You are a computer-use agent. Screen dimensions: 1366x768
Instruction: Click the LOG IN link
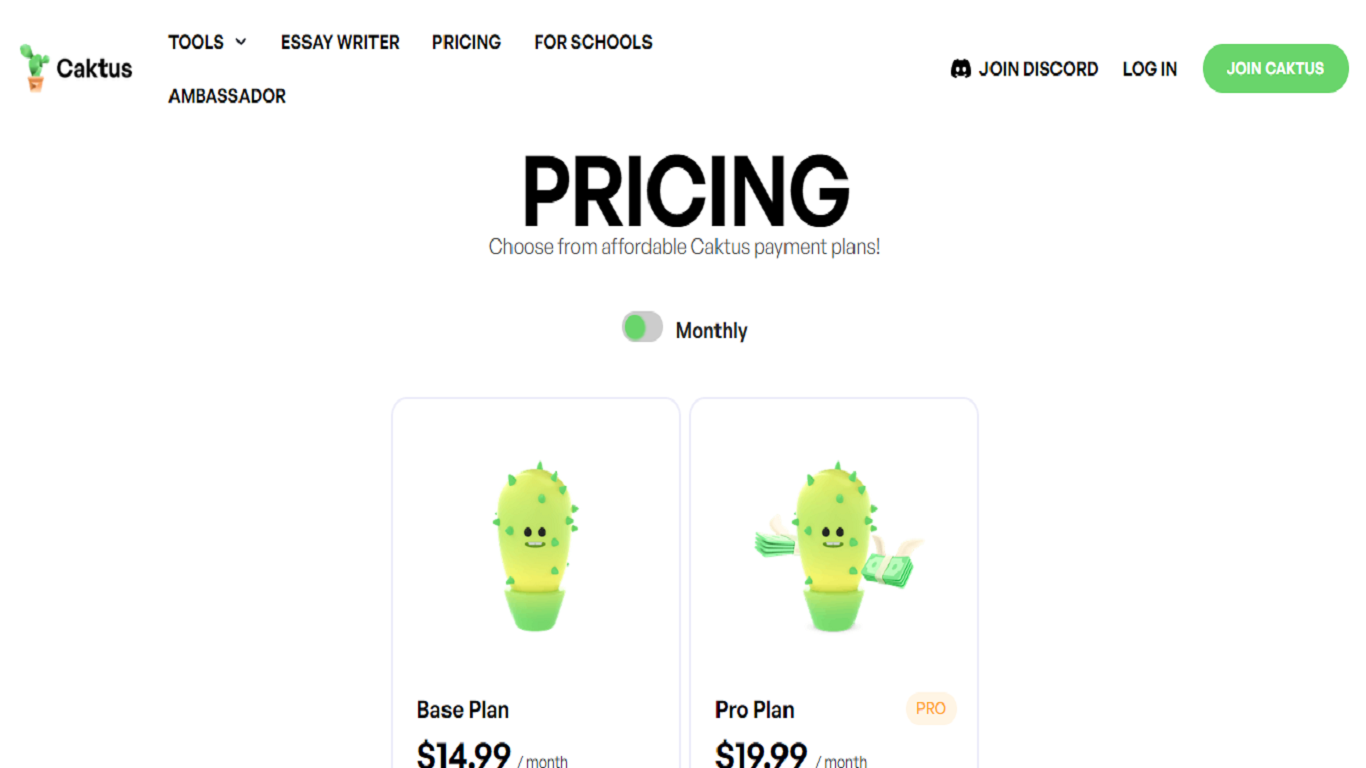tap(1149, 69)
